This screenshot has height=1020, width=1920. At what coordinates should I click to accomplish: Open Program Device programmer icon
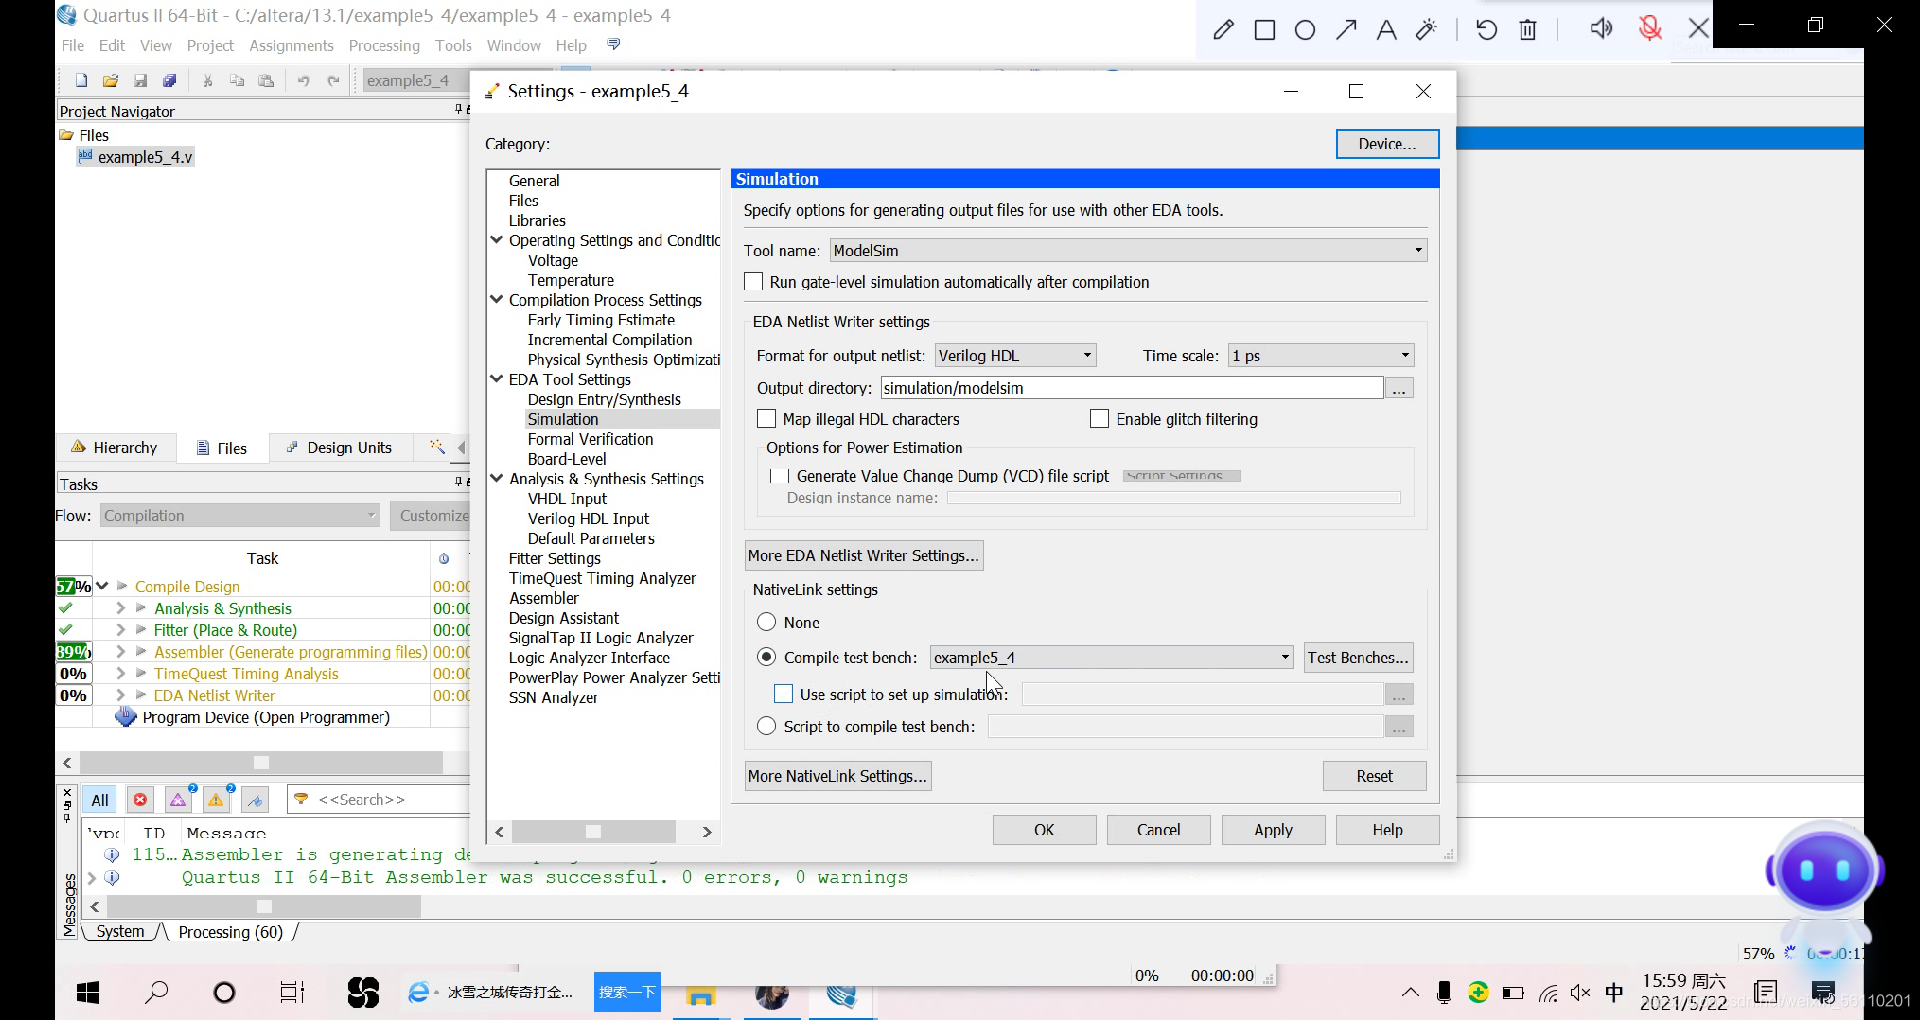tap(126, 717)
